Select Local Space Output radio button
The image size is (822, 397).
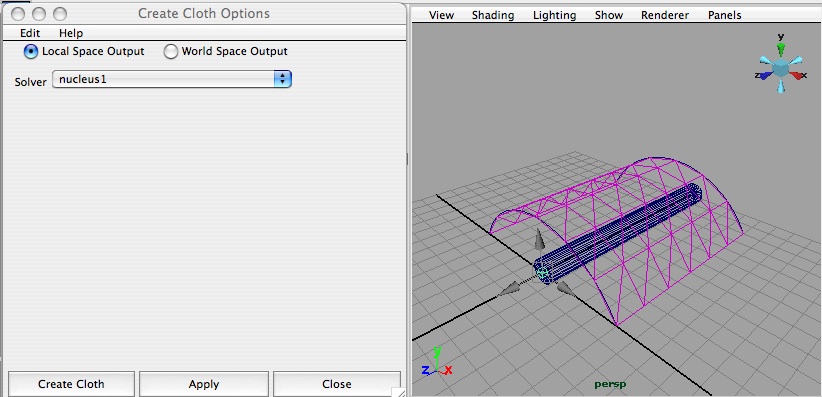pos(31,51)
